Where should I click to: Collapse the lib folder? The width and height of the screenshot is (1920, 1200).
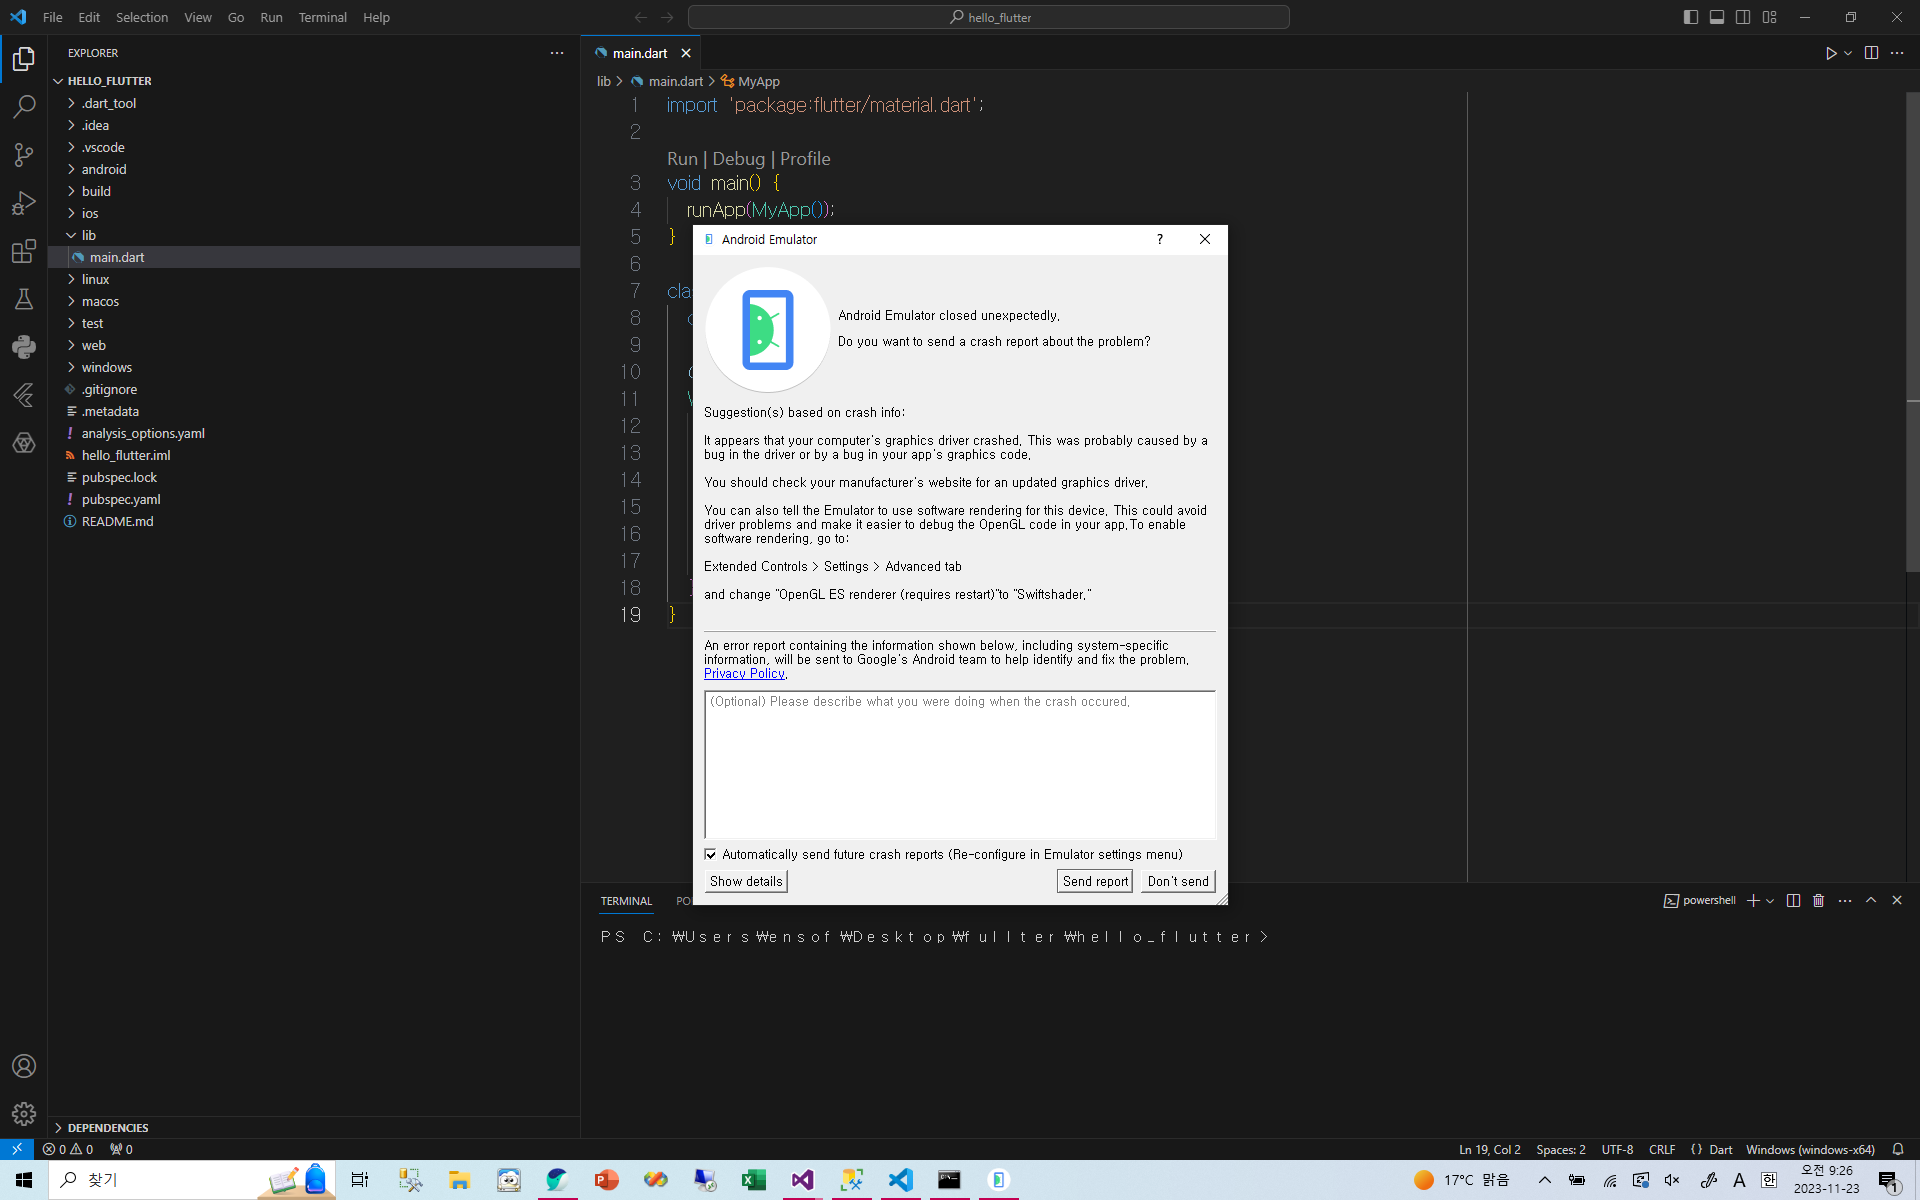tap(89, 235)
